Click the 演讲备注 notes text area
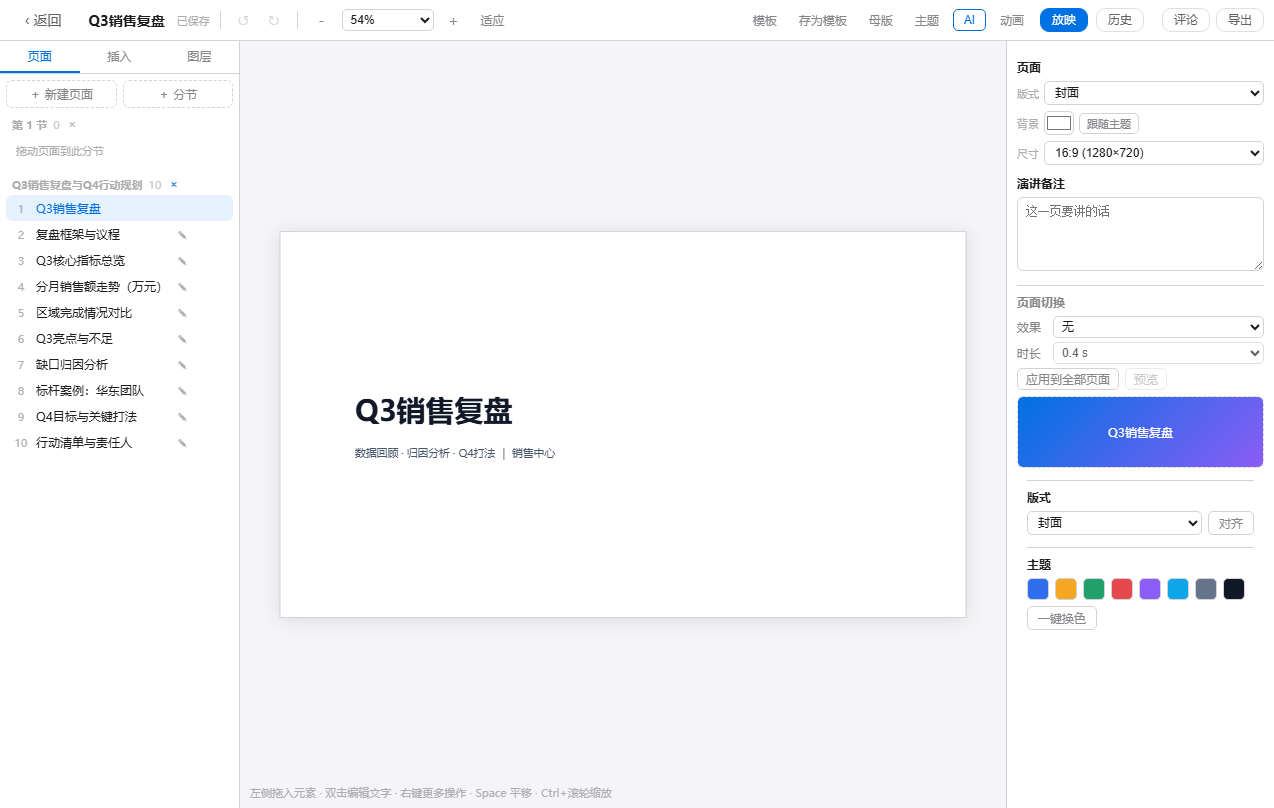Screen dimensions: 1274x808 click(x=1140, y=234)
